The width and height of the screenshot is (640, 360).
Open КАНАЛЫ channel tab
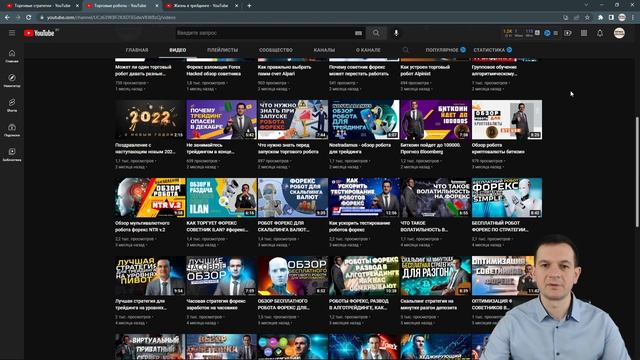(x=324, y=50)
